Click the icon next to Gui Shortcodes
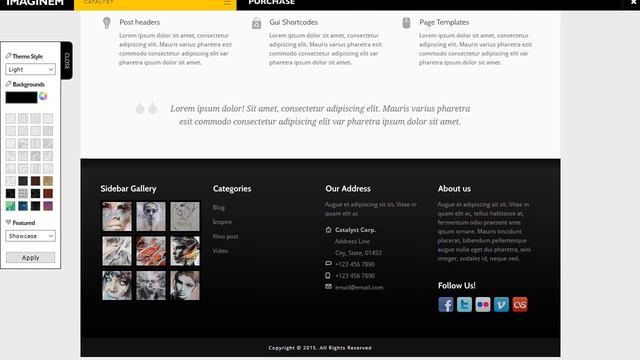This screenshot has height=360, width=640. pyautogui.click(x=256, y=23)
